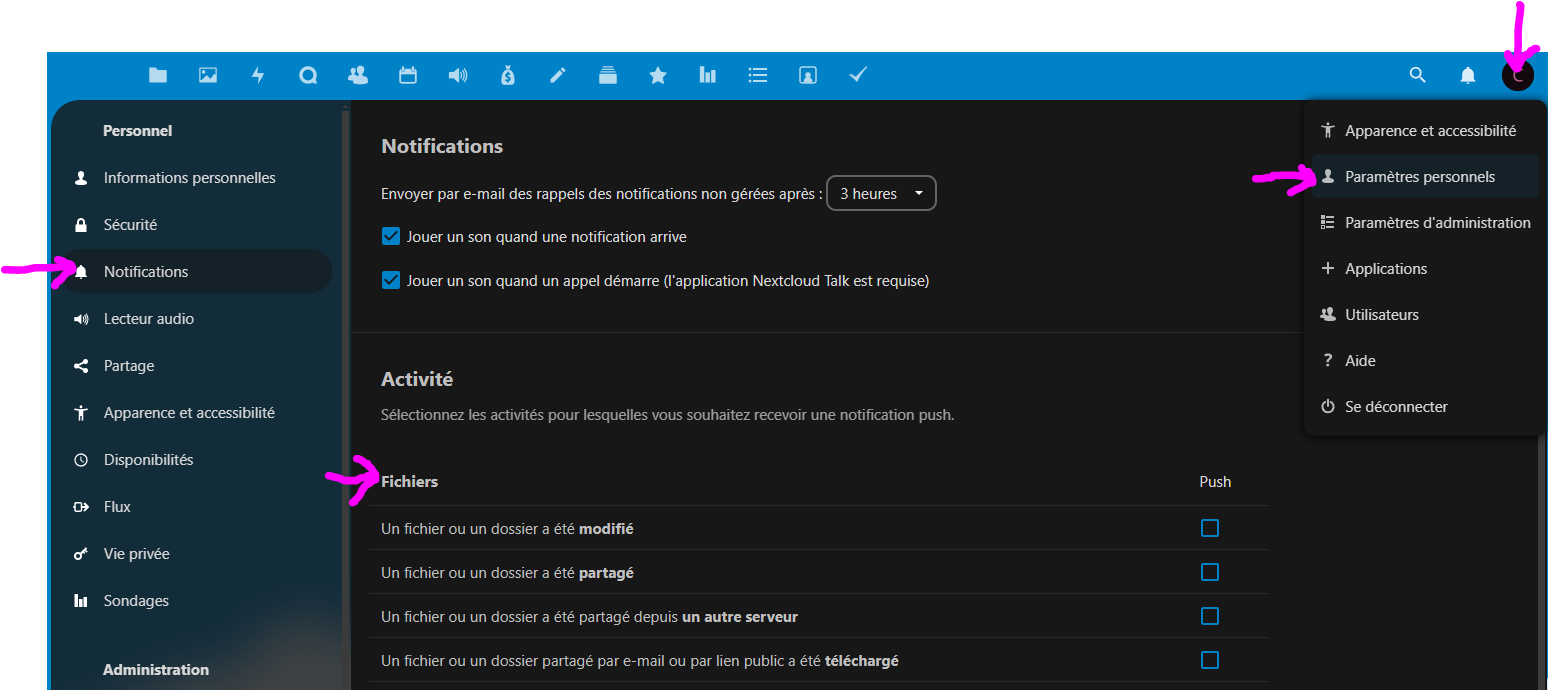Disable sound when a notification arrives

click(x=391, y=237)
